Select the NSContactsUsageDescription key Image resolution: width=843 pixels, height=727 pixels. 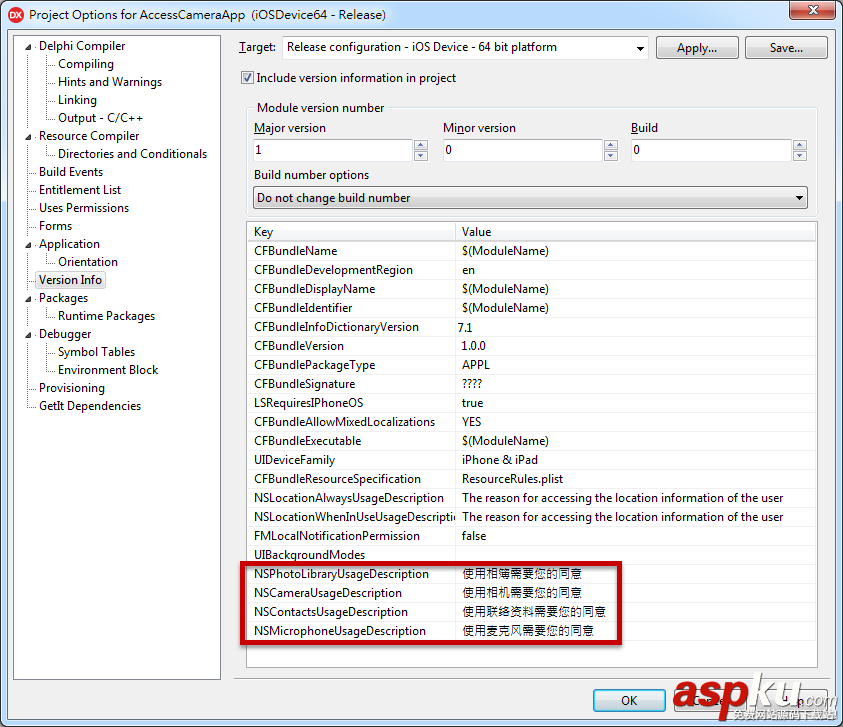pos(331,612)
